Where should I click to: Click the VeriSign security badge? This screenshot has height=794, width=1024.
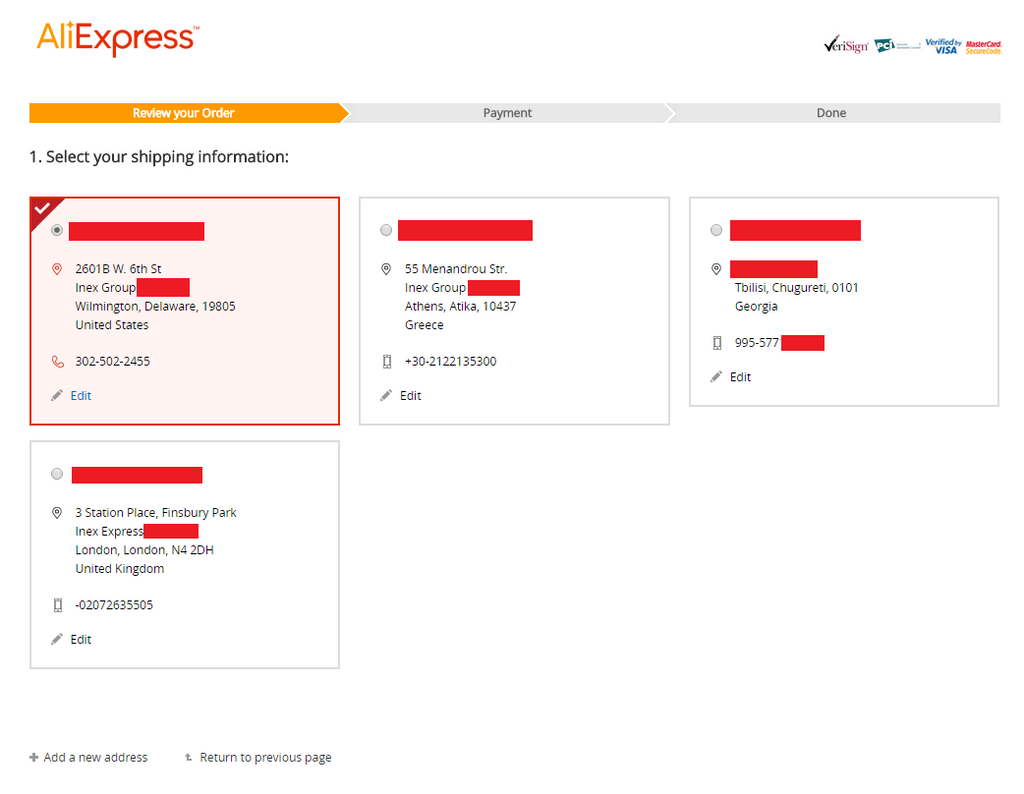pos(846,45)
